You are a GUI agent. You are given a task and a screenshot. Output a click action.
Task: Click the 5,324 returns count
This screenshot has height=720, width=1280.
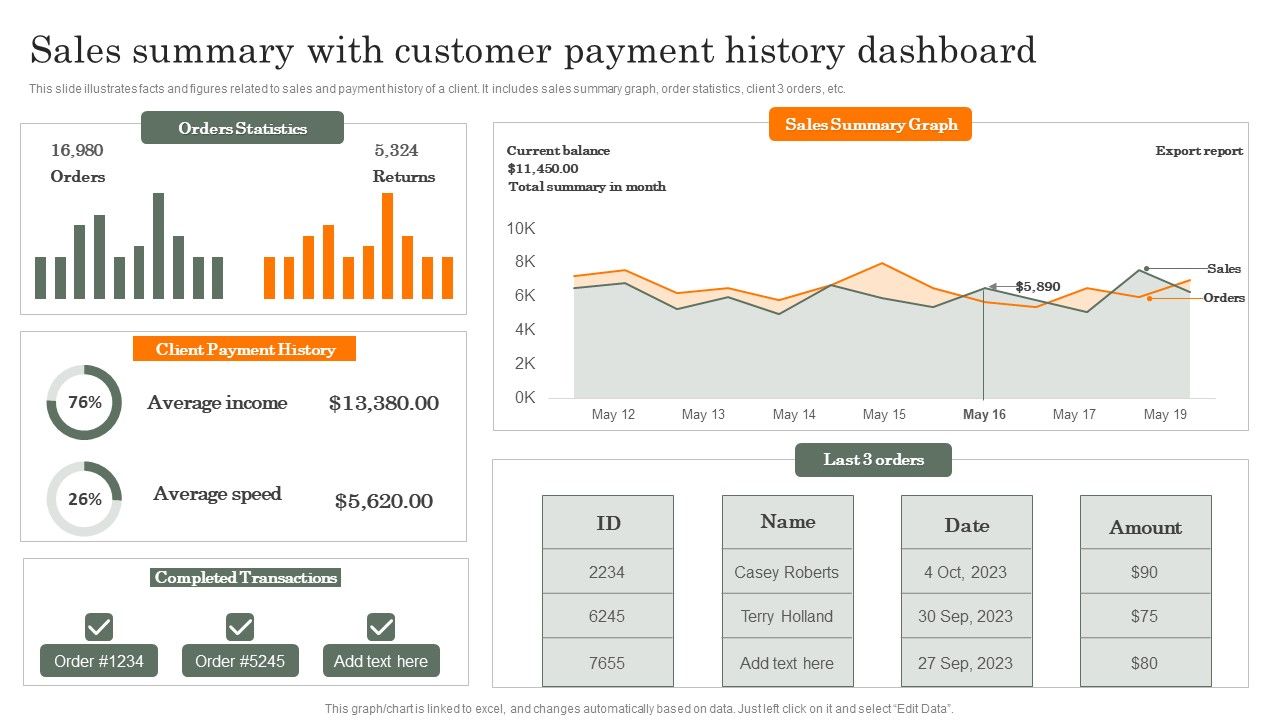pos(396,150)
